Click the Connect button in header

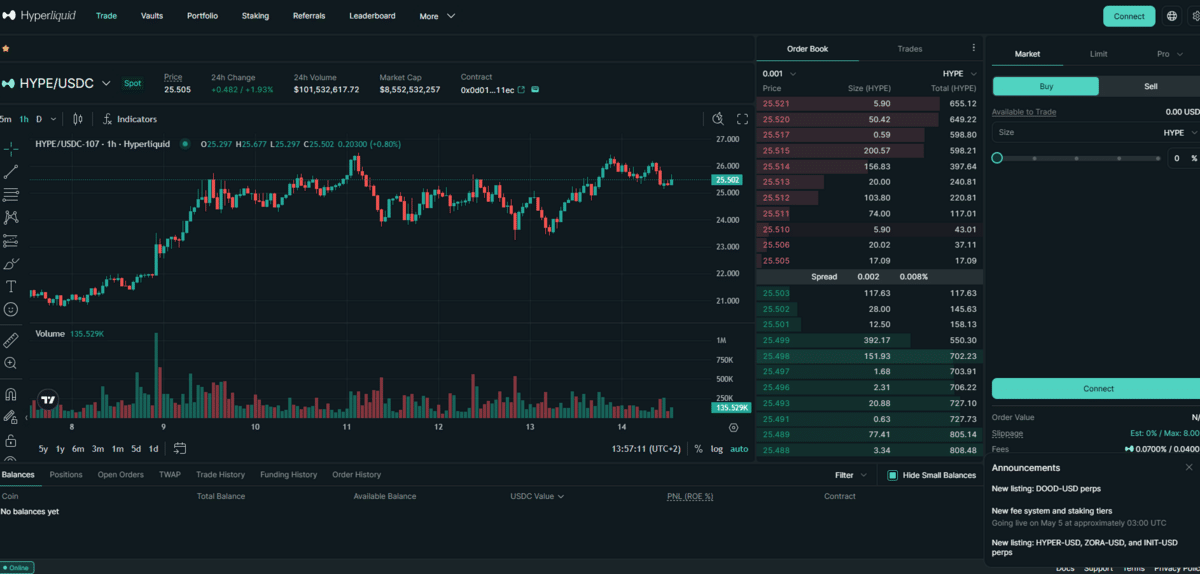(x=1128, y=16)
